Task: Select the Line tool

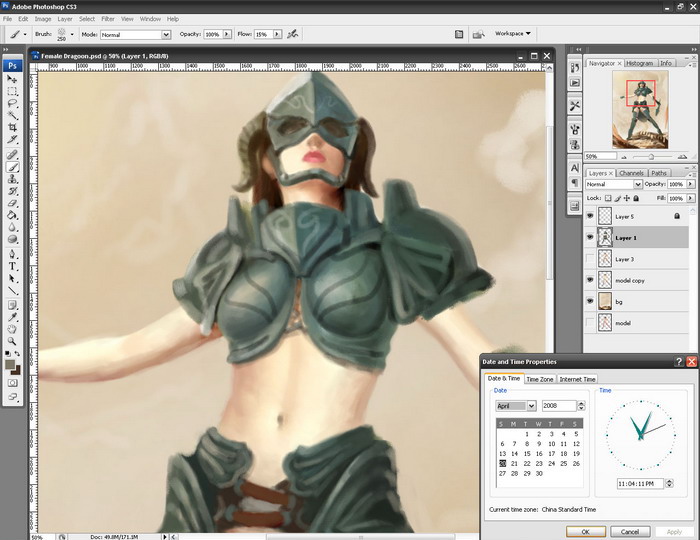Action: 12,291
